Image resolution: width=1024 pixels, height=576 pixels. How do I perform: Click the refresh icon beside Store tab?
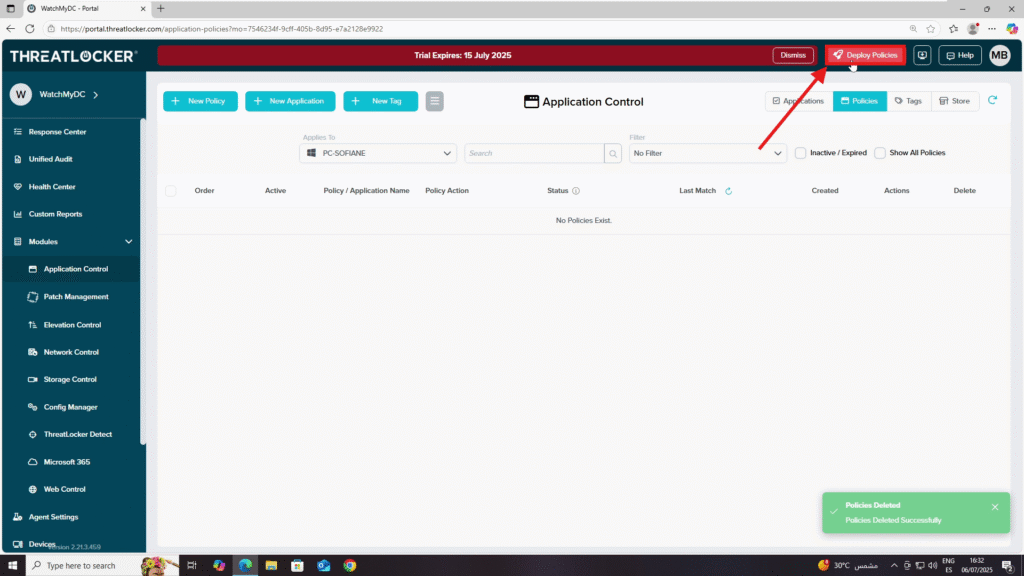pyautogui.click(x=993, y=101)
